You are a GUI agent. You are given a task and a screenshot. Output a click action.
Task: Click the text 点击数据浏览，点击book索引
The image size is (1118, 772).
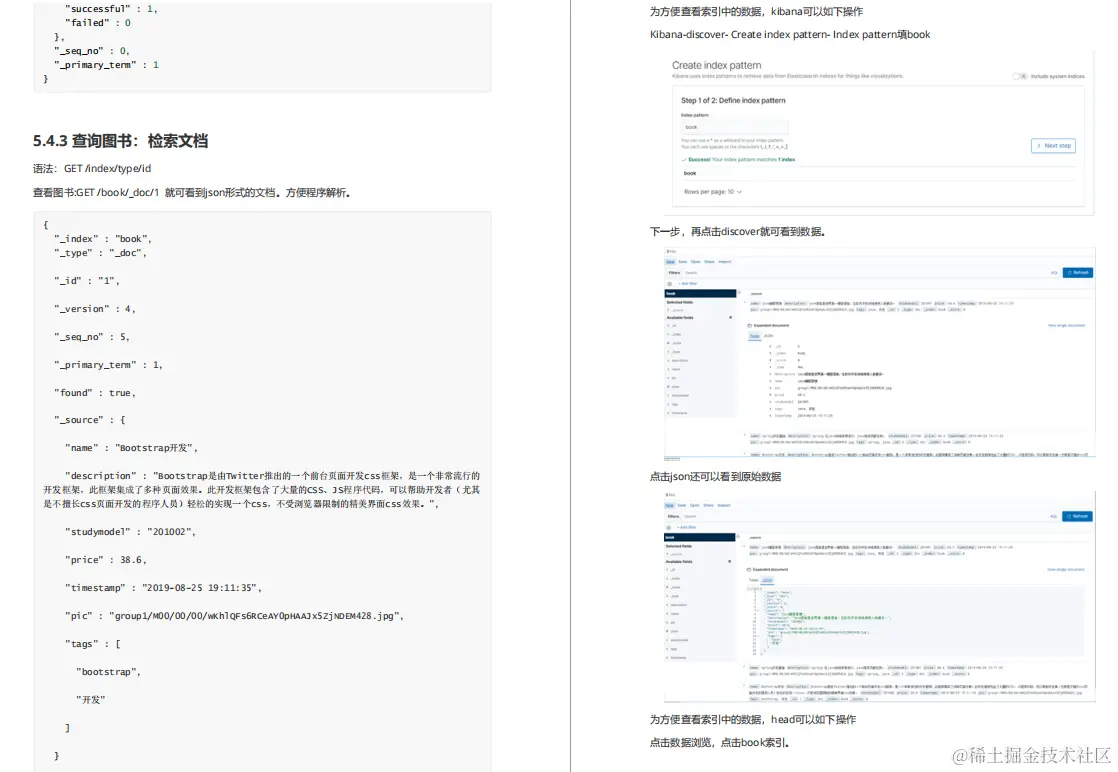point(719,742)
